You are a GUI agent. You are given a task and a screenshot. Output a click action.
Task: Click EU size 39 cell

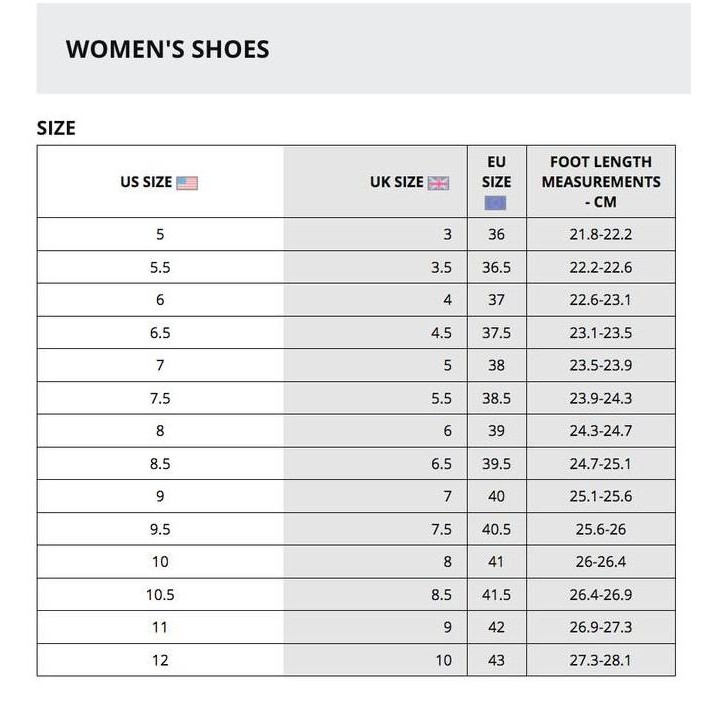(x=496, y=431)
